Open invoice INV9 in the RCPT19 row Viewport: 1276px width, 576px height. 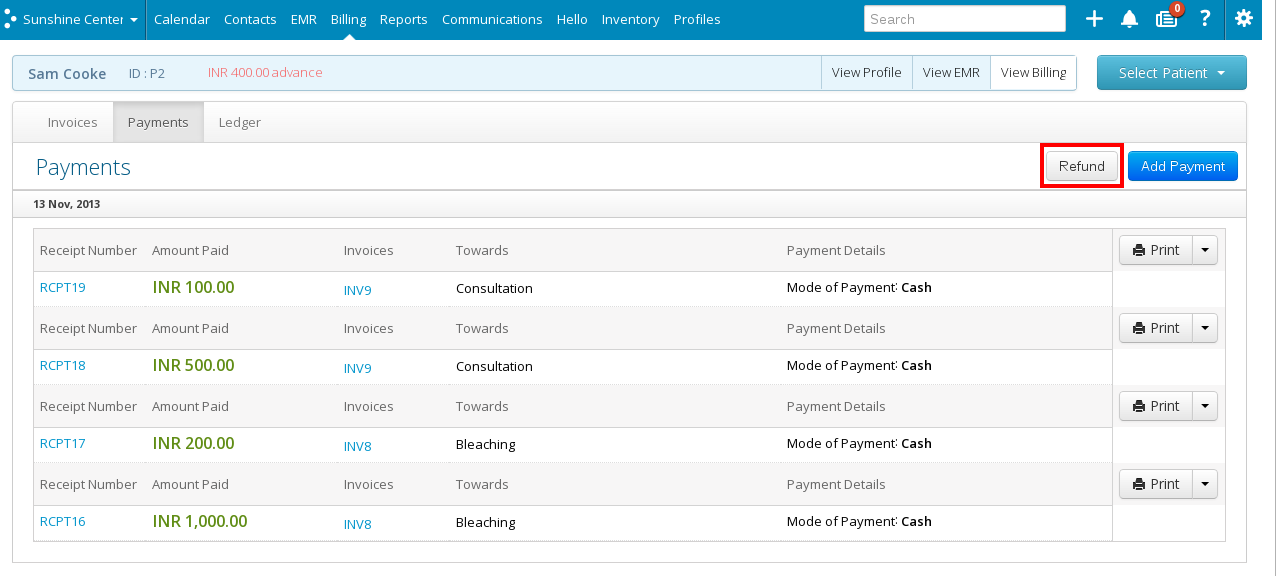(358, 291)
